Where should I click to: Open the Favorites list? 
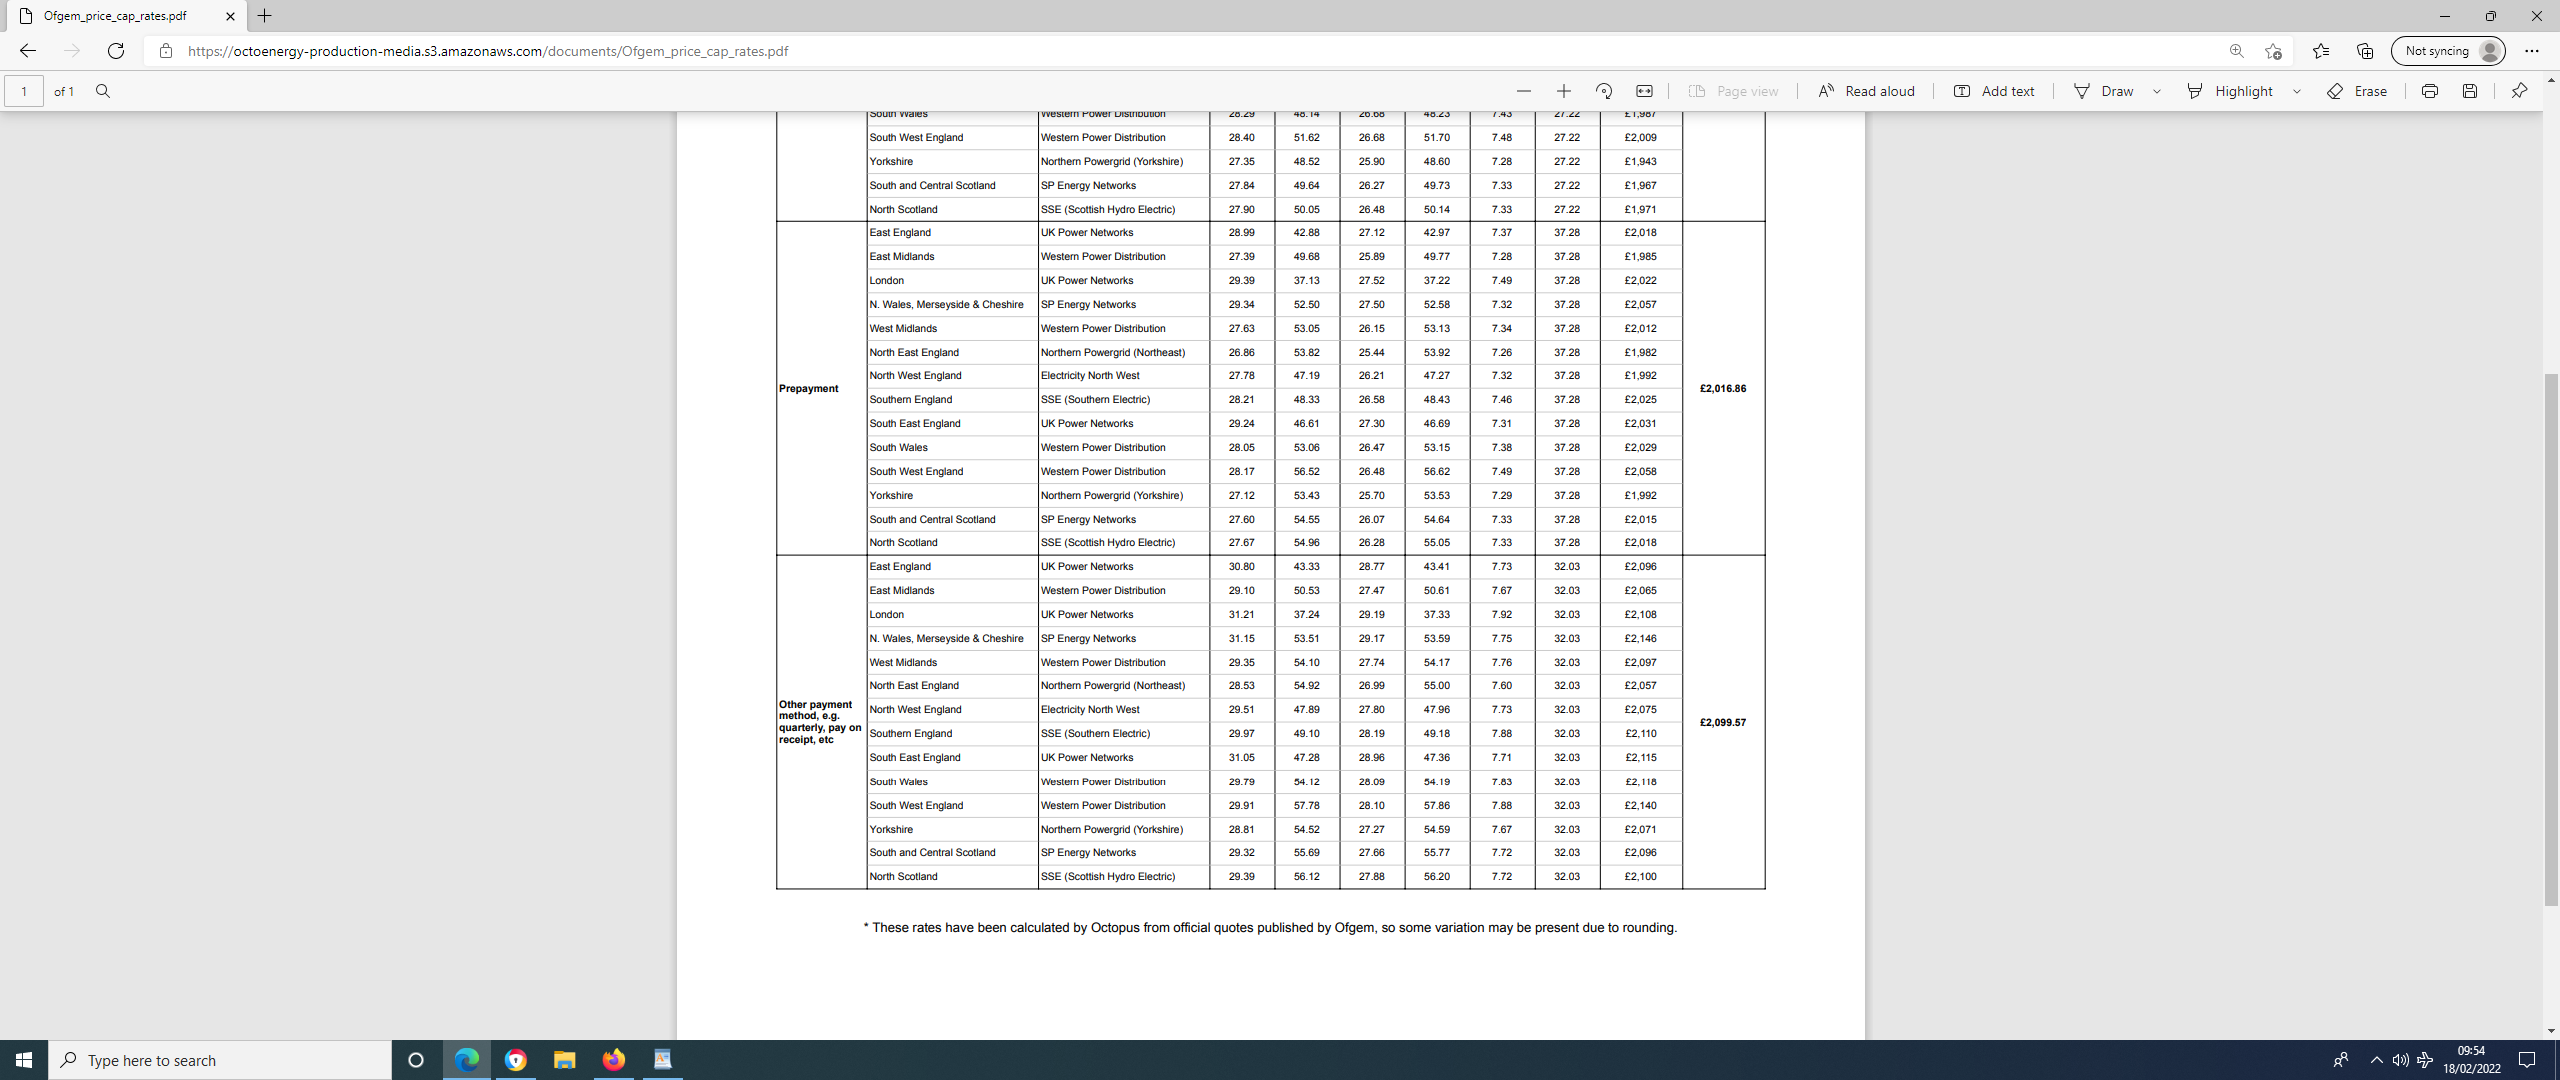pos(2321,51)
